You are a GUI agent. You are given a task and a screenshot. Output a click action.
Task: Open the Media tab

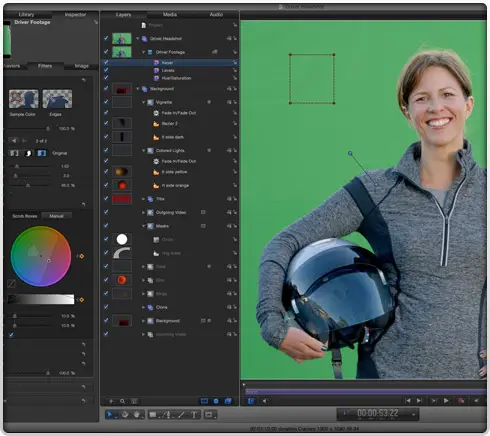pos(170,15)
